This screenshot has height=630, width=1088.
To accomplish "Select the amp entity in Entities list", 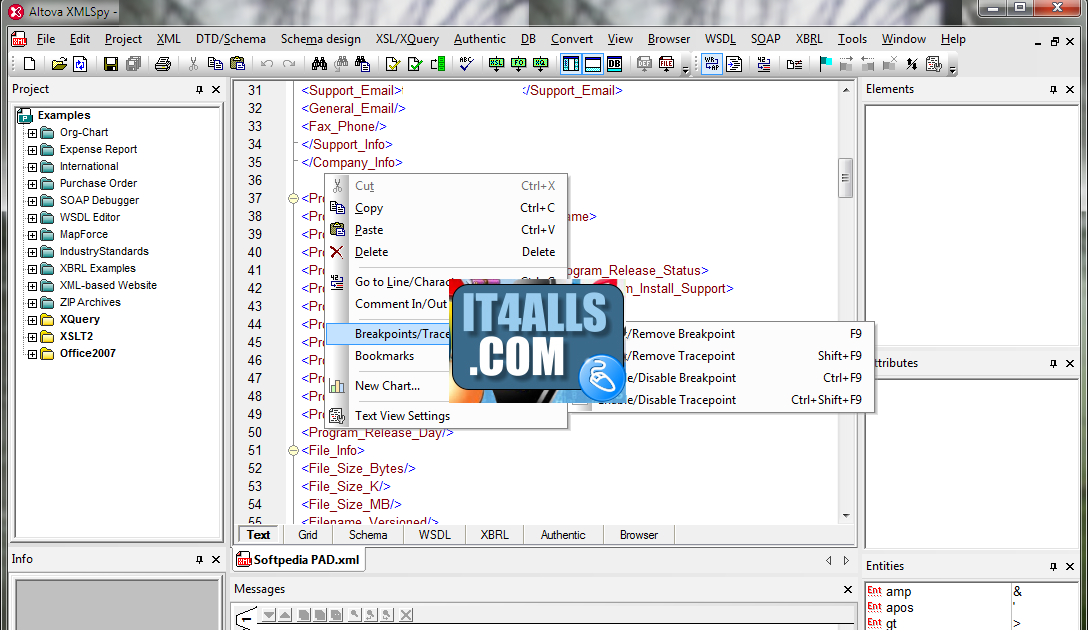I will 899,591.
